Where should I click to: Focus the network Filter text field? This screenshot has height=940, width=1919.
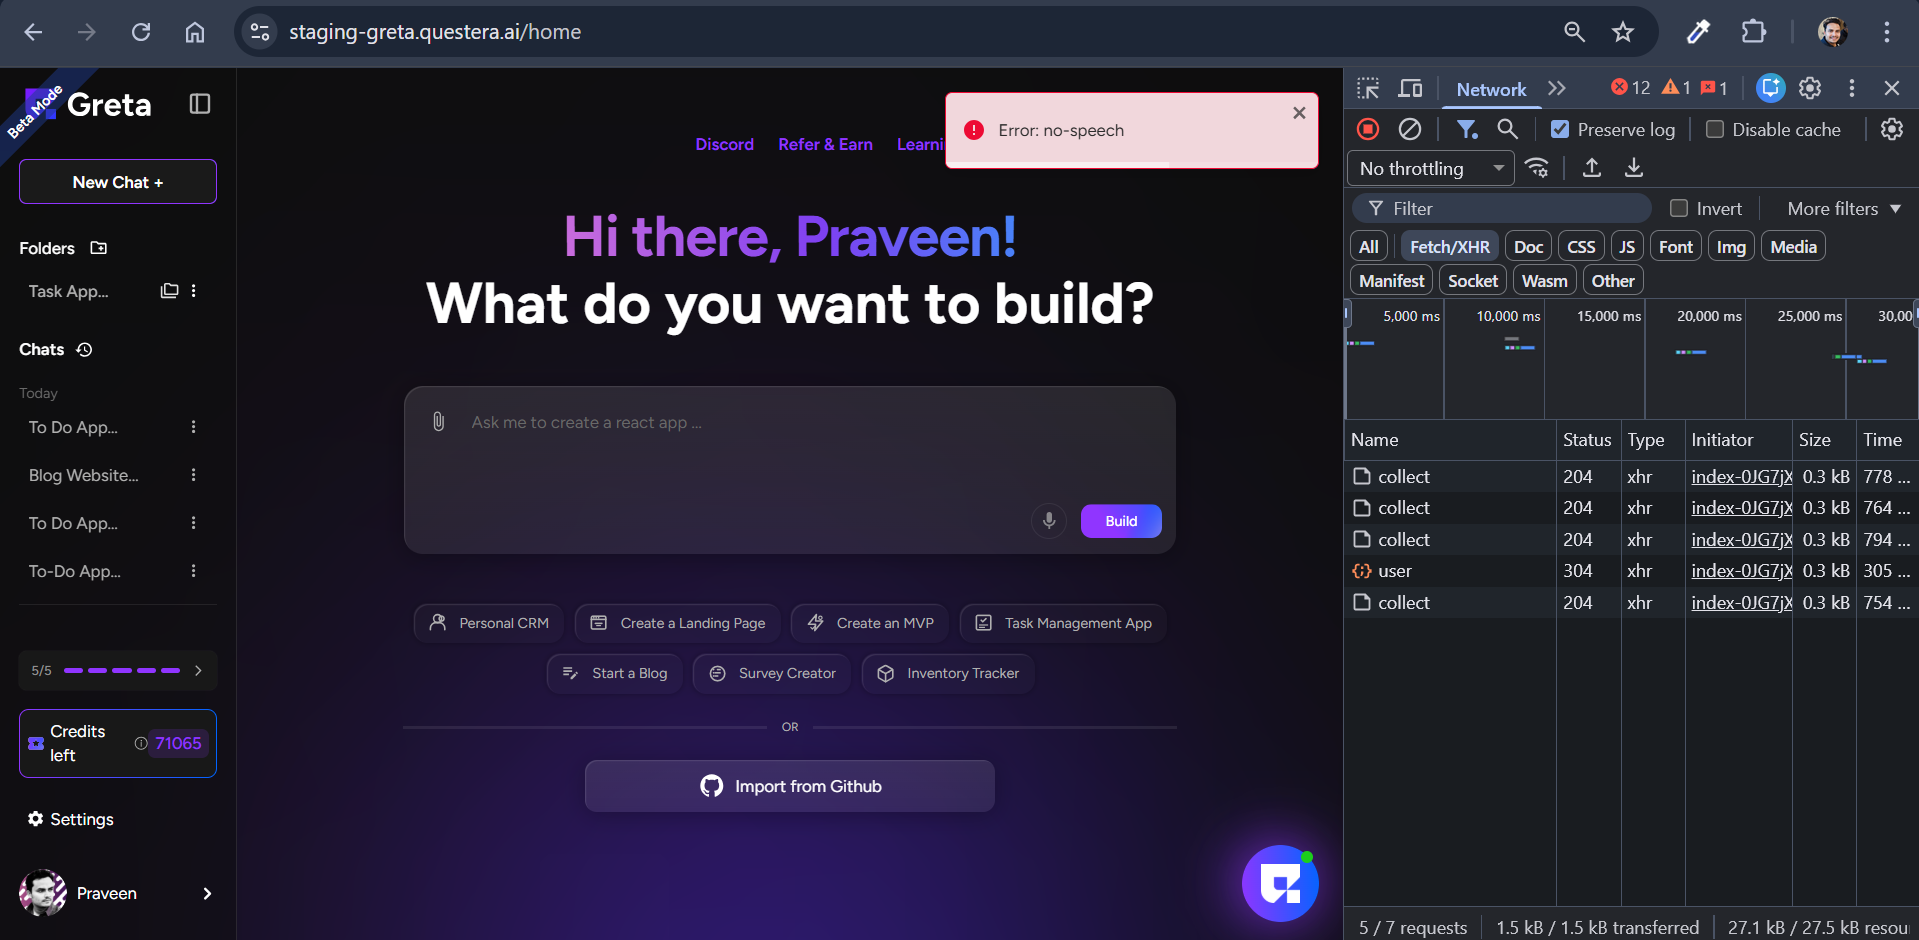coord(1502,208)
